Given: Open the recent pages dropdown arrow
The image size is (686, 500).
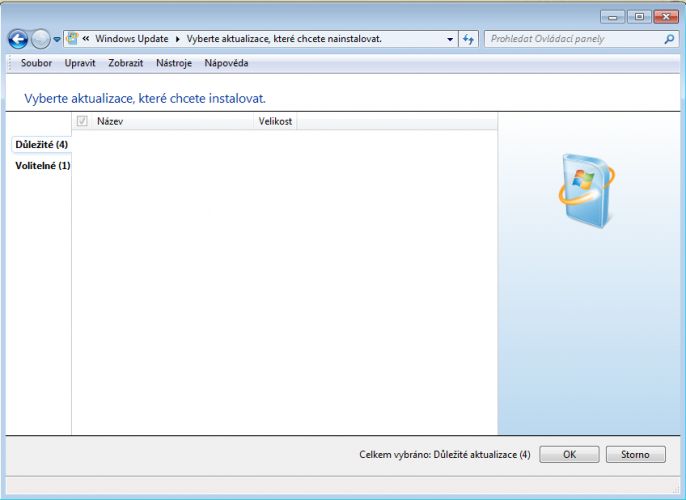Looking at the screenshot, I should pyautogui.click(x=57, y=39).
